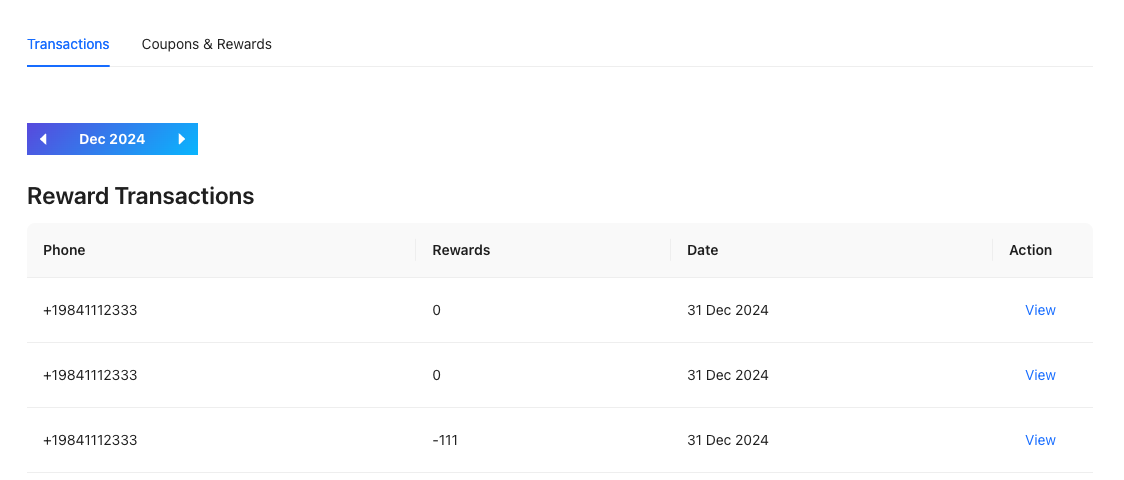Switch to the Transactions tab
Image resolution: width=1124 pixels, height=480 pixels.
coord(68,44)
